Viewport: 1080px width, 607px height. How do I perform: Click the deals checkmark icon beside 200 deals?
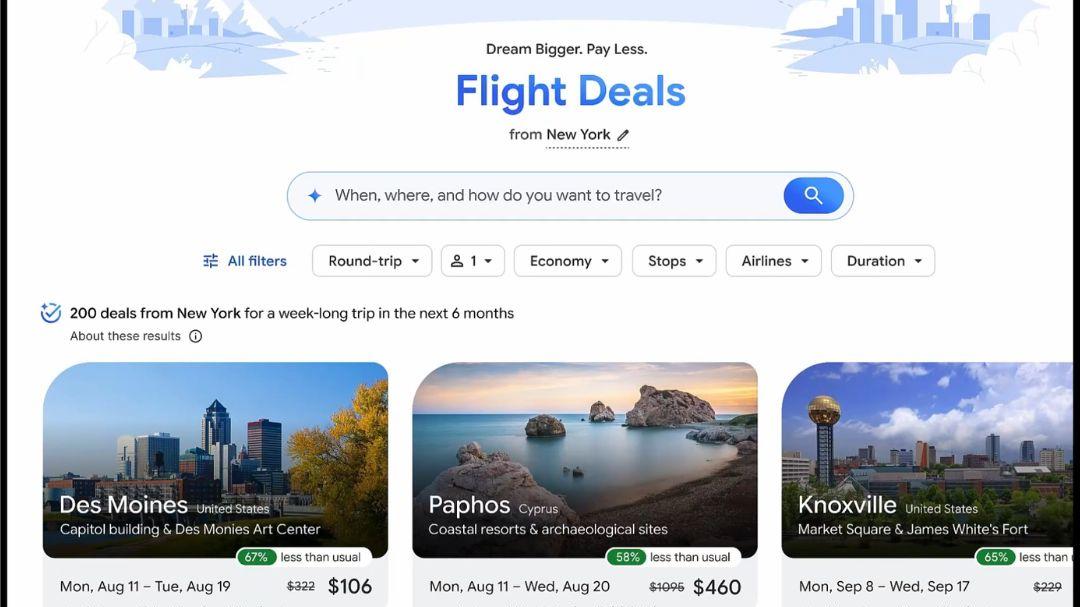(50, 313)
